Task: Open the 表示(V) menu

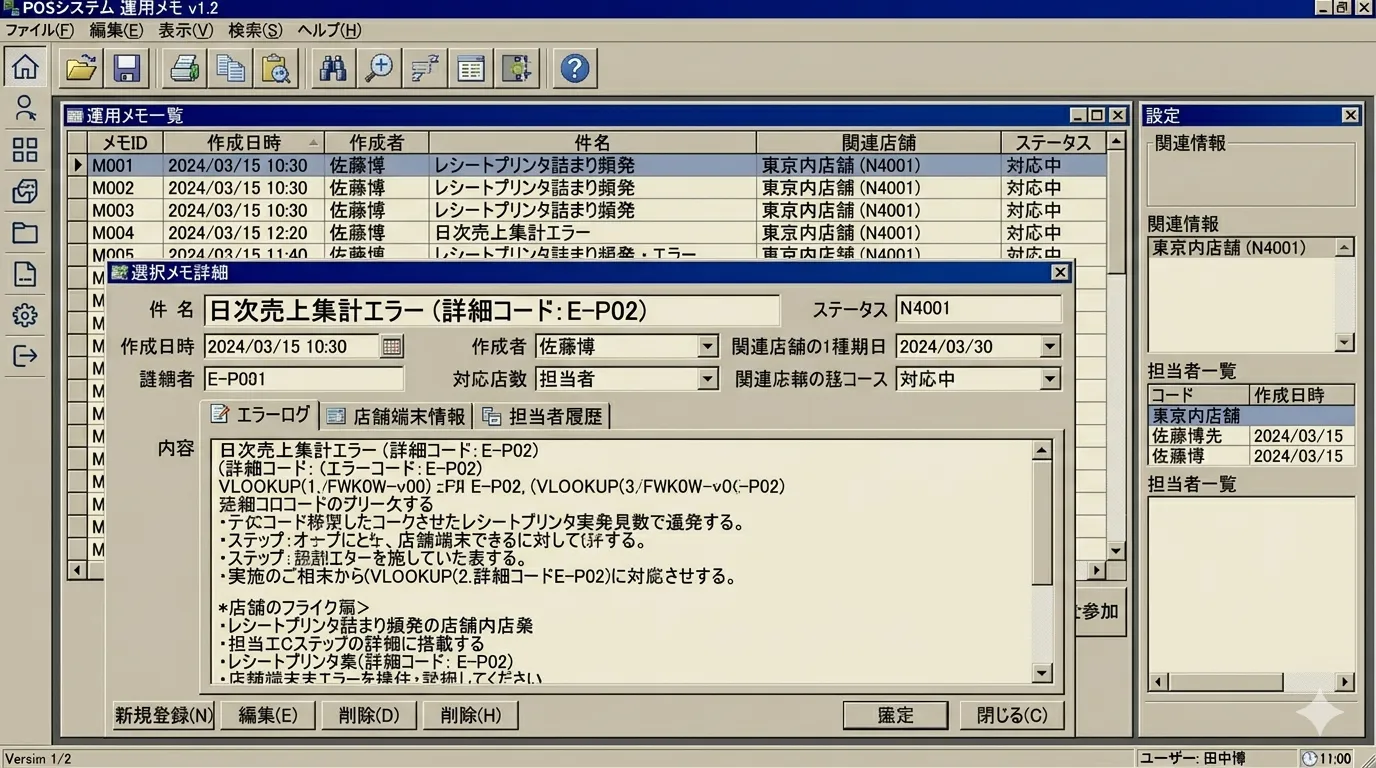Action: click(186, 30)
